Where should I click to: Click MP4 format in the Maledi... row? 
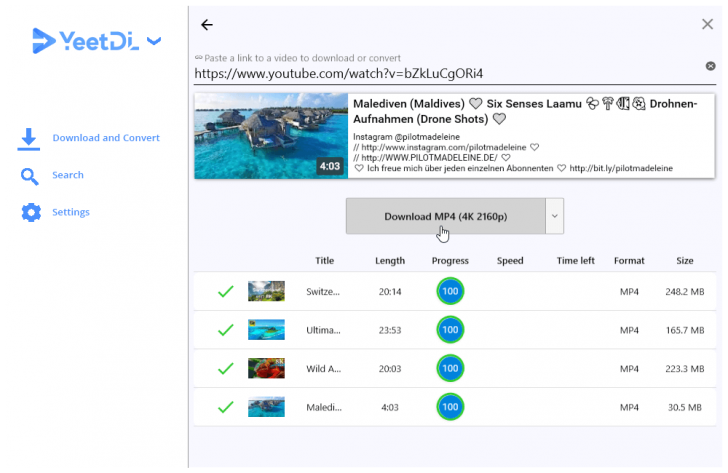tap(629, 407)
